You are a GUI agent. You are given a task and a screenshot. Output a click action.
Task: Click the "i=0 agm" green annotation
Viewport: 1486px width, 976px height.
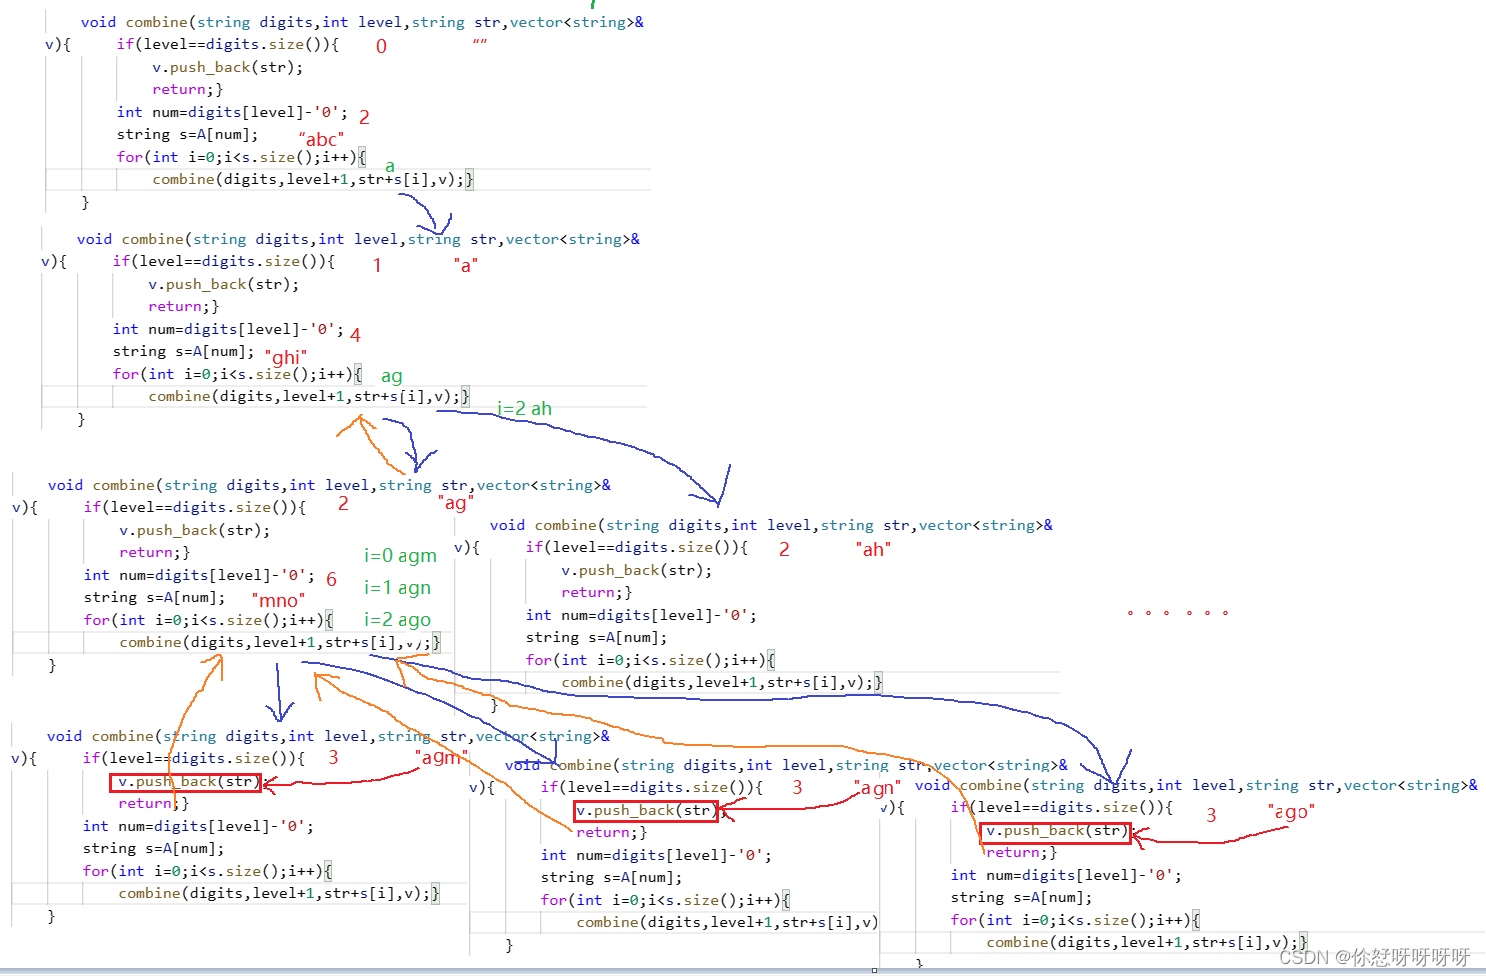point(399,555)
